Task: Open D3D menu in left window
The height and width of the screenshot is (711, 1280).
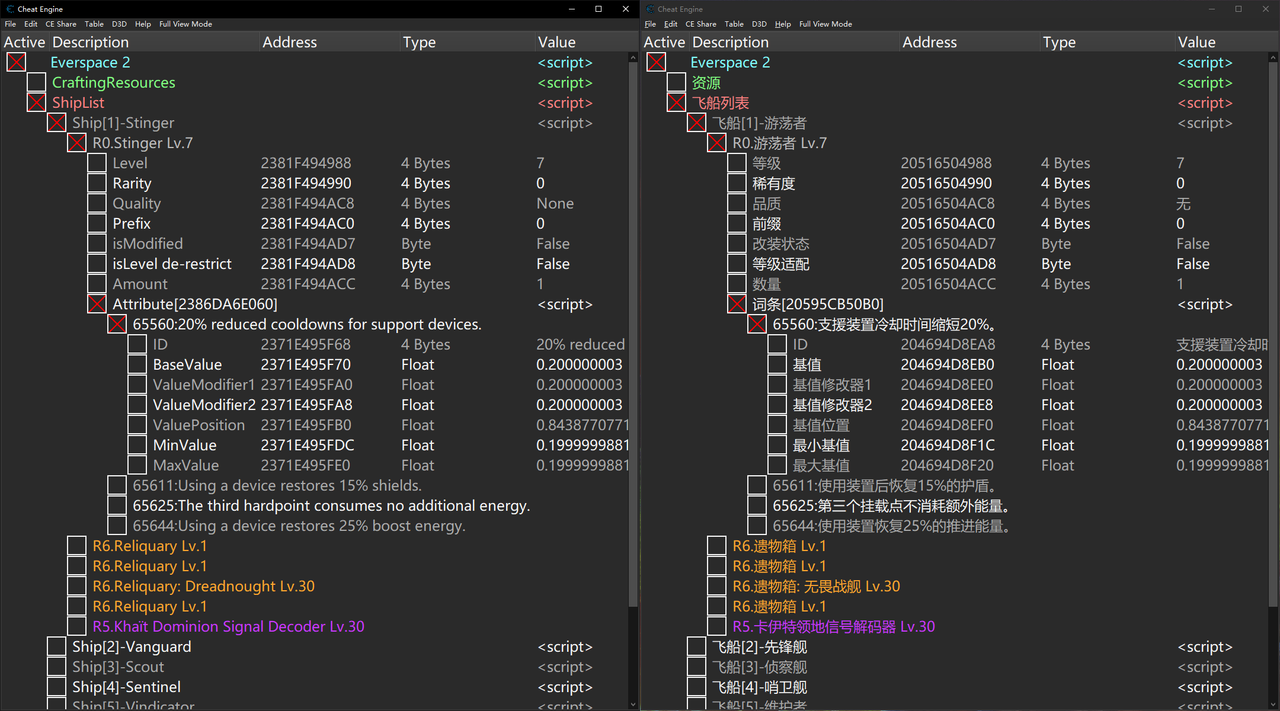Action: 119,24
